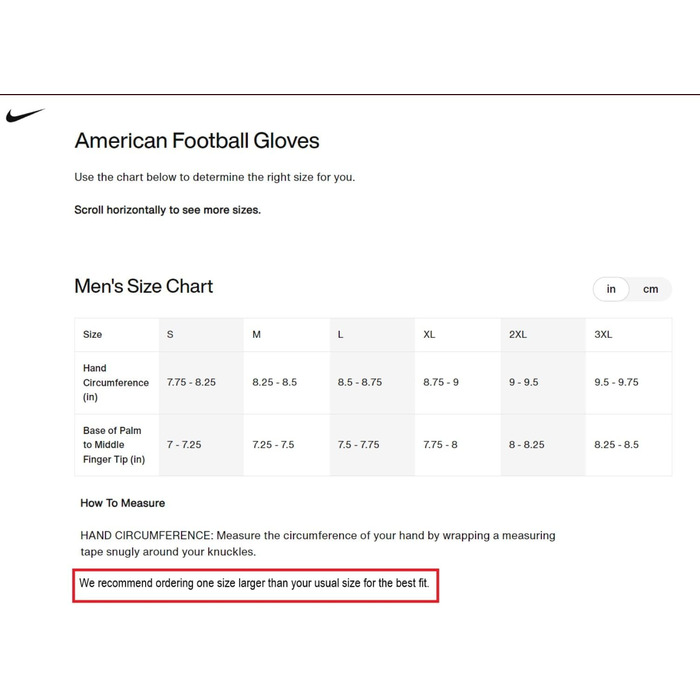This screenshot has height=700, width=700.
Task: Click the American Football Gloves heading
Action: pos(197,141)
